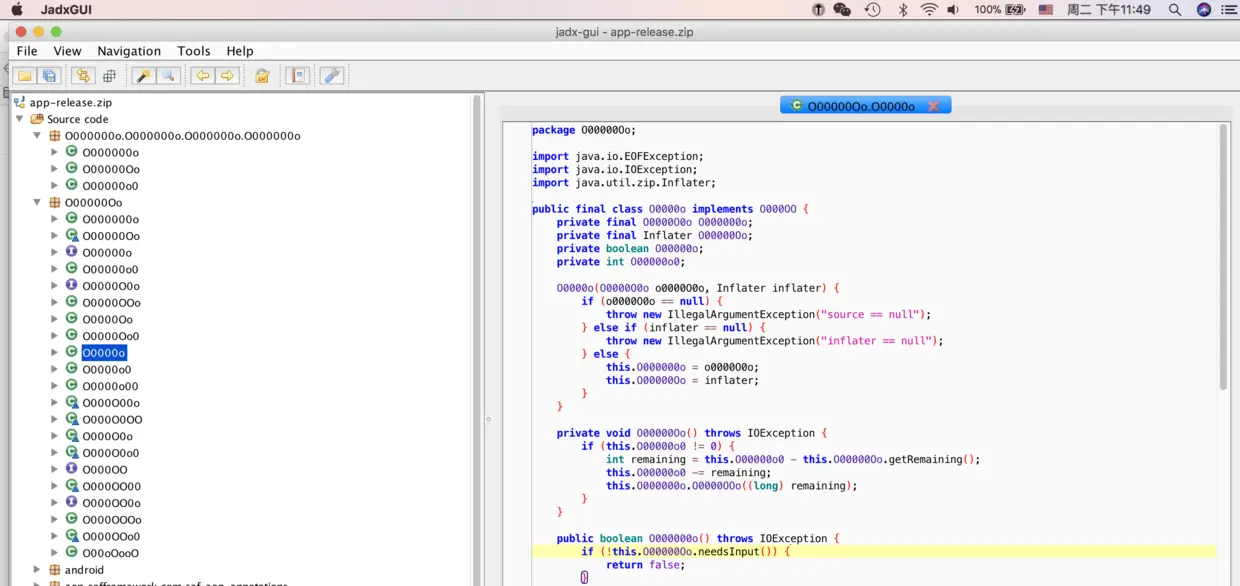Collapse the O00000Oo package node
This screenshot has height=586, width=1240.
[37, 203]
